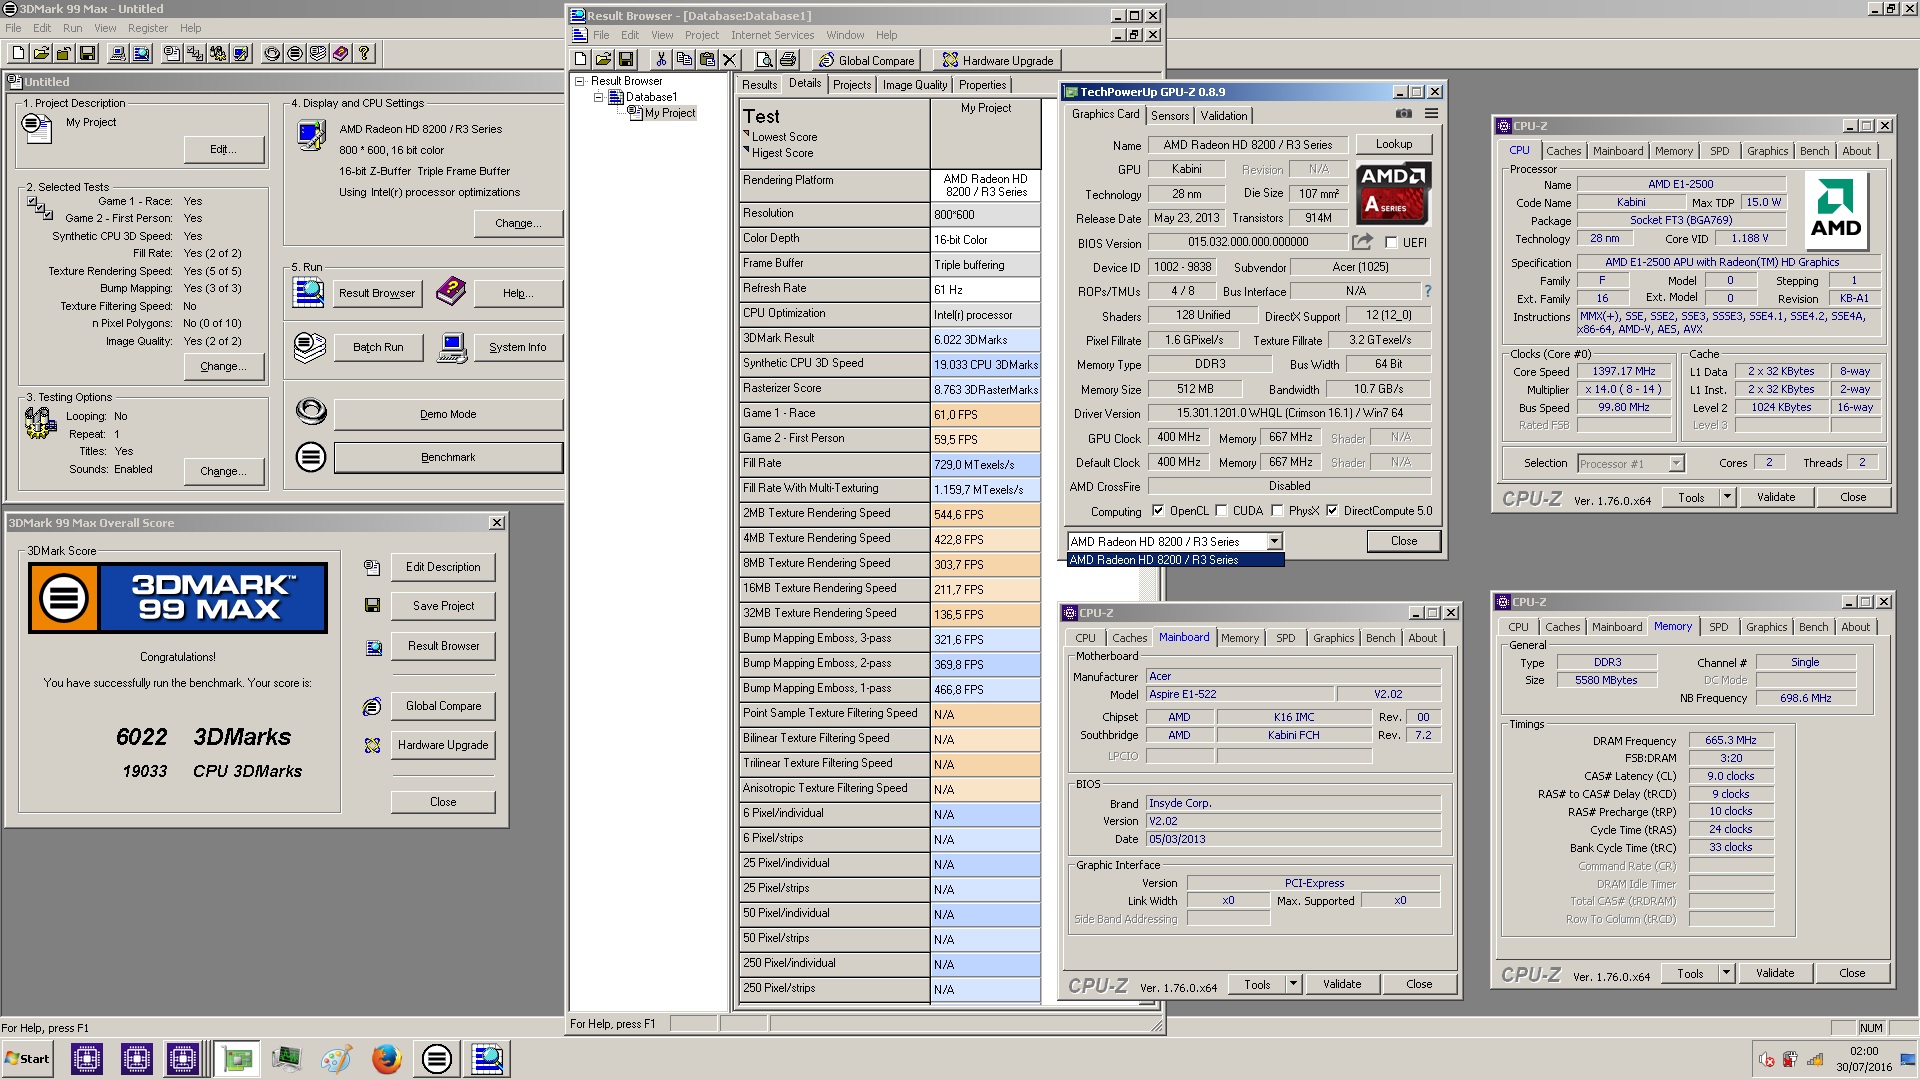Toggle PhysX checkbox in GPU-Z
1920x1080 pixels.
click(1277, 511)
